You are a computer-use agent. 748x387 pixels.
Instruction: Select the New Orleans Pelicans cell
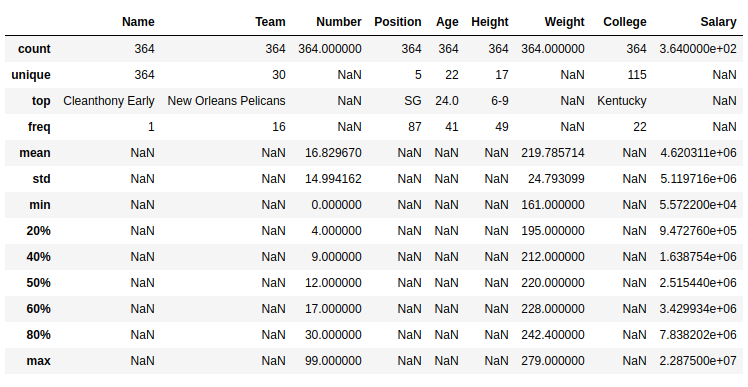[226, 101]
